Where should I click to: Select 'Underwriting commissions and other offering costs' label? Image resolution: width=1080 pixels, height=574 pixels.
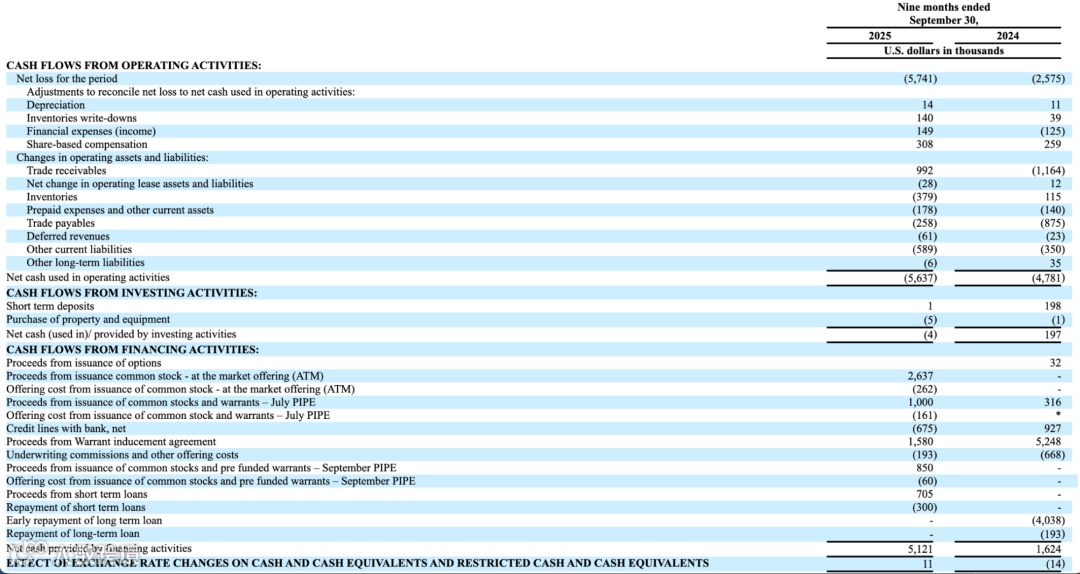pyautogui.click(x=123, y=454)
